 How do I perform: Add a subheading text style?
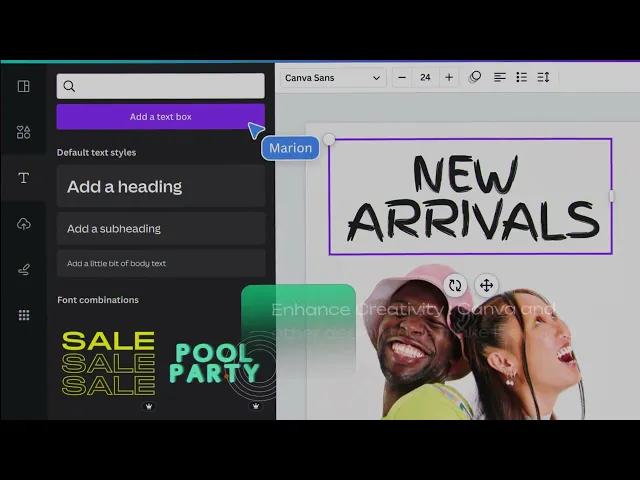pyautogui.click(x=161, y=229)
